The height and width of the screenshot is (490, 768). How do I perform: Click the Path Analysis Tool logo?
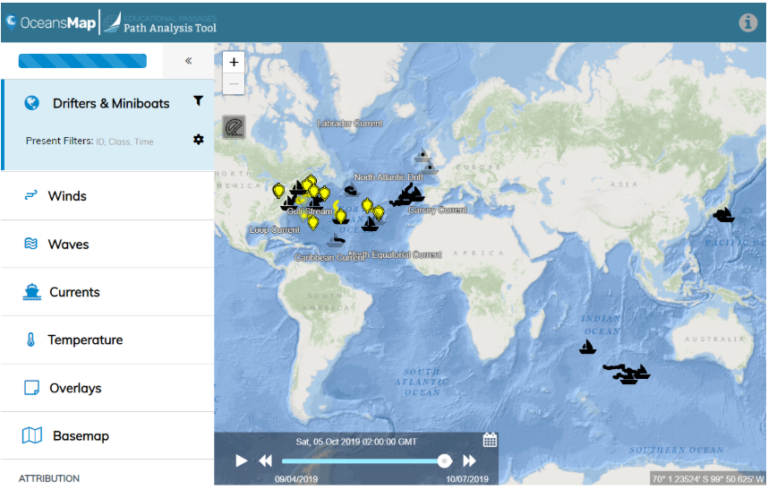(x=161, y=23)
